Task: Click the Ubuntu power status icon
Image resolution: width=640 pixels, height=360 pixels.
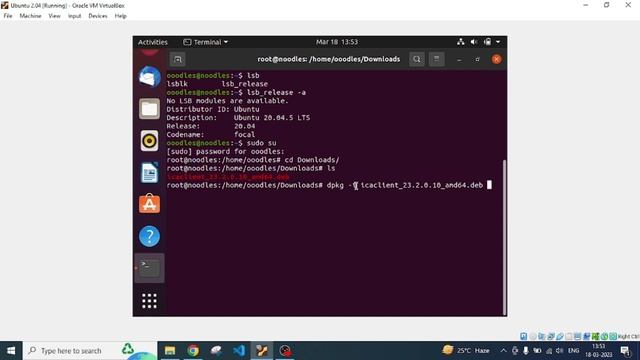Action: tap(487, 42)
